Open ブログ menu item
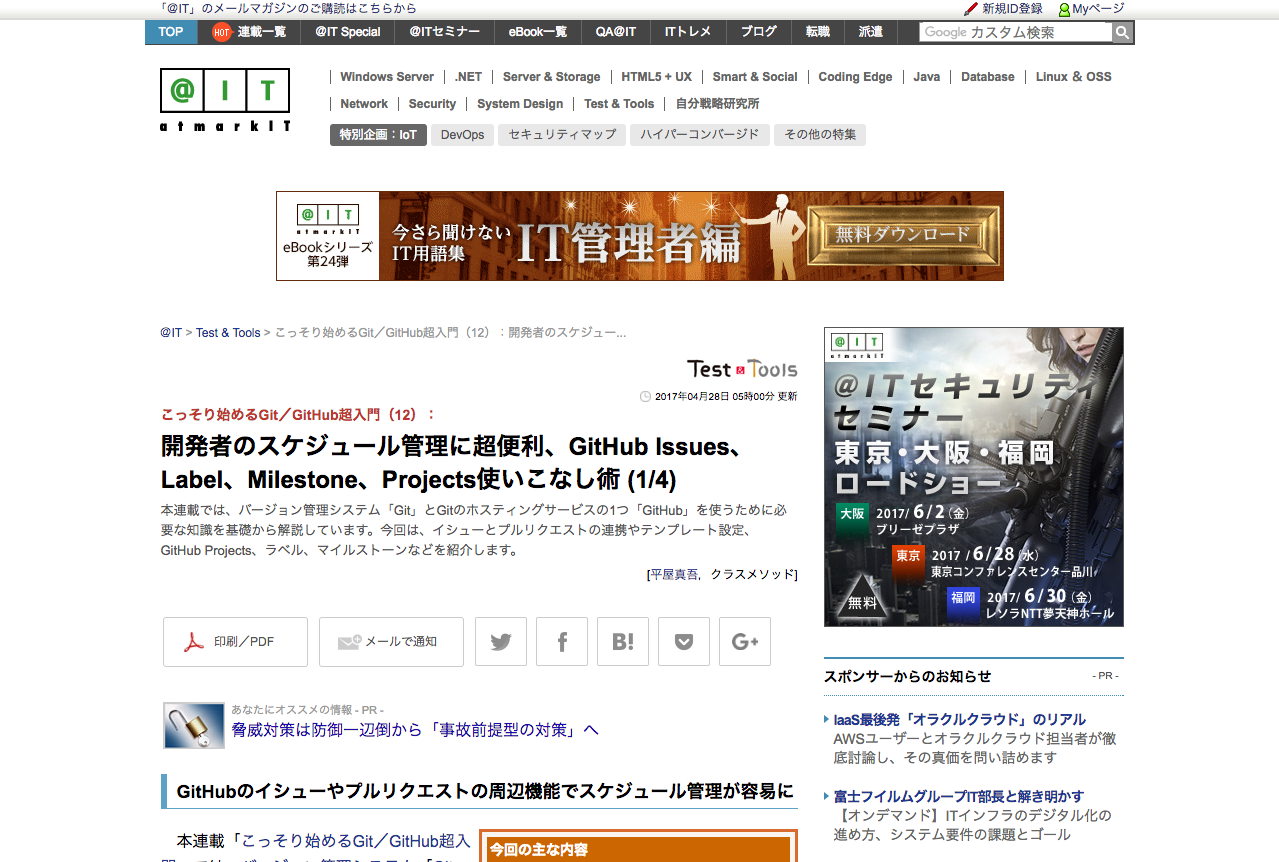The width and height of the screenshot is (1279, 862). [758, 32]
